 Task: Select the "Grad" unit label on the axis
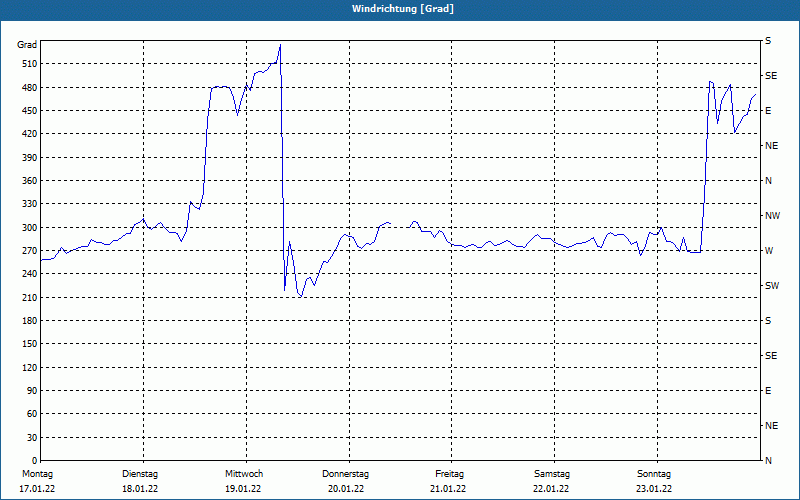[27, 45]
